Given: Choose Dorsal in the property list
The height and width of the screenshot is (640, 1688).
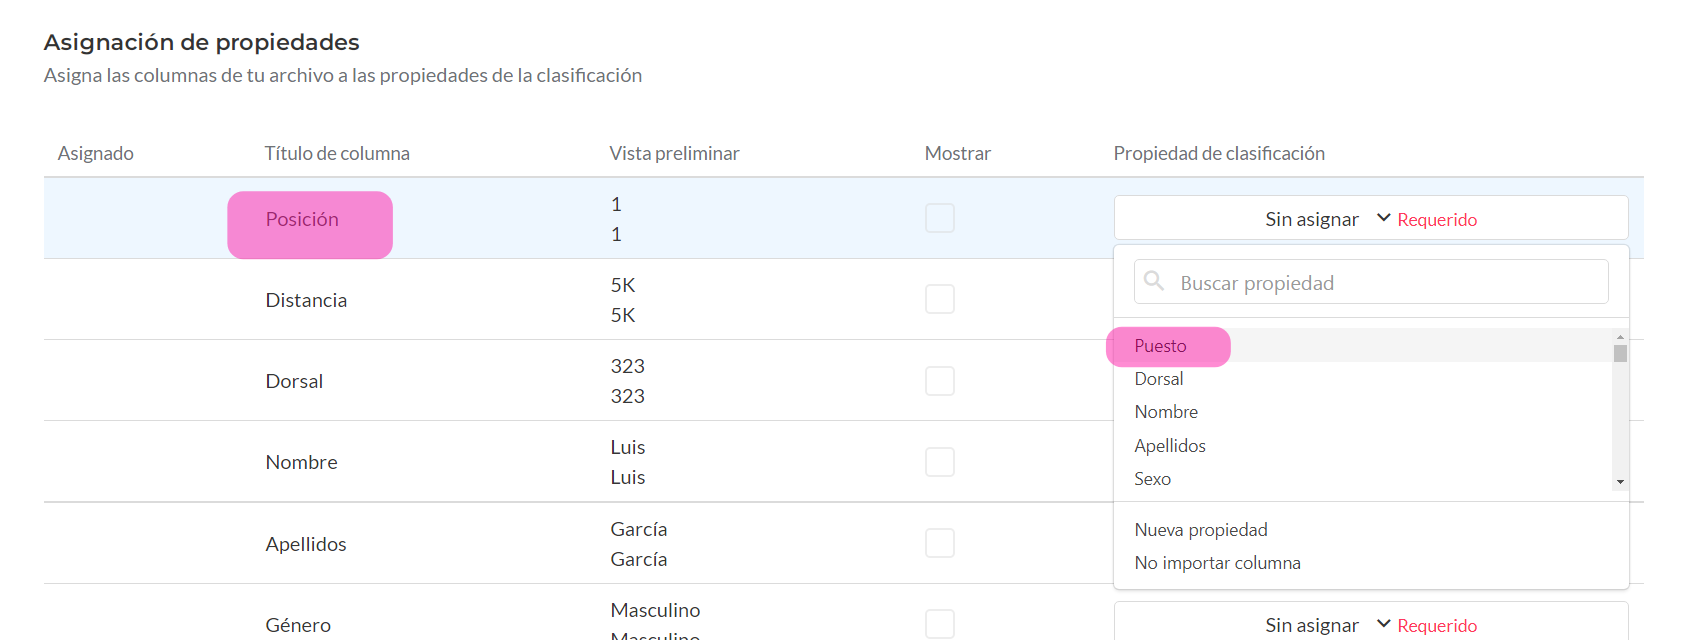Looking at the screenshot, I should pyautogui.click(x=1159, y=379).
